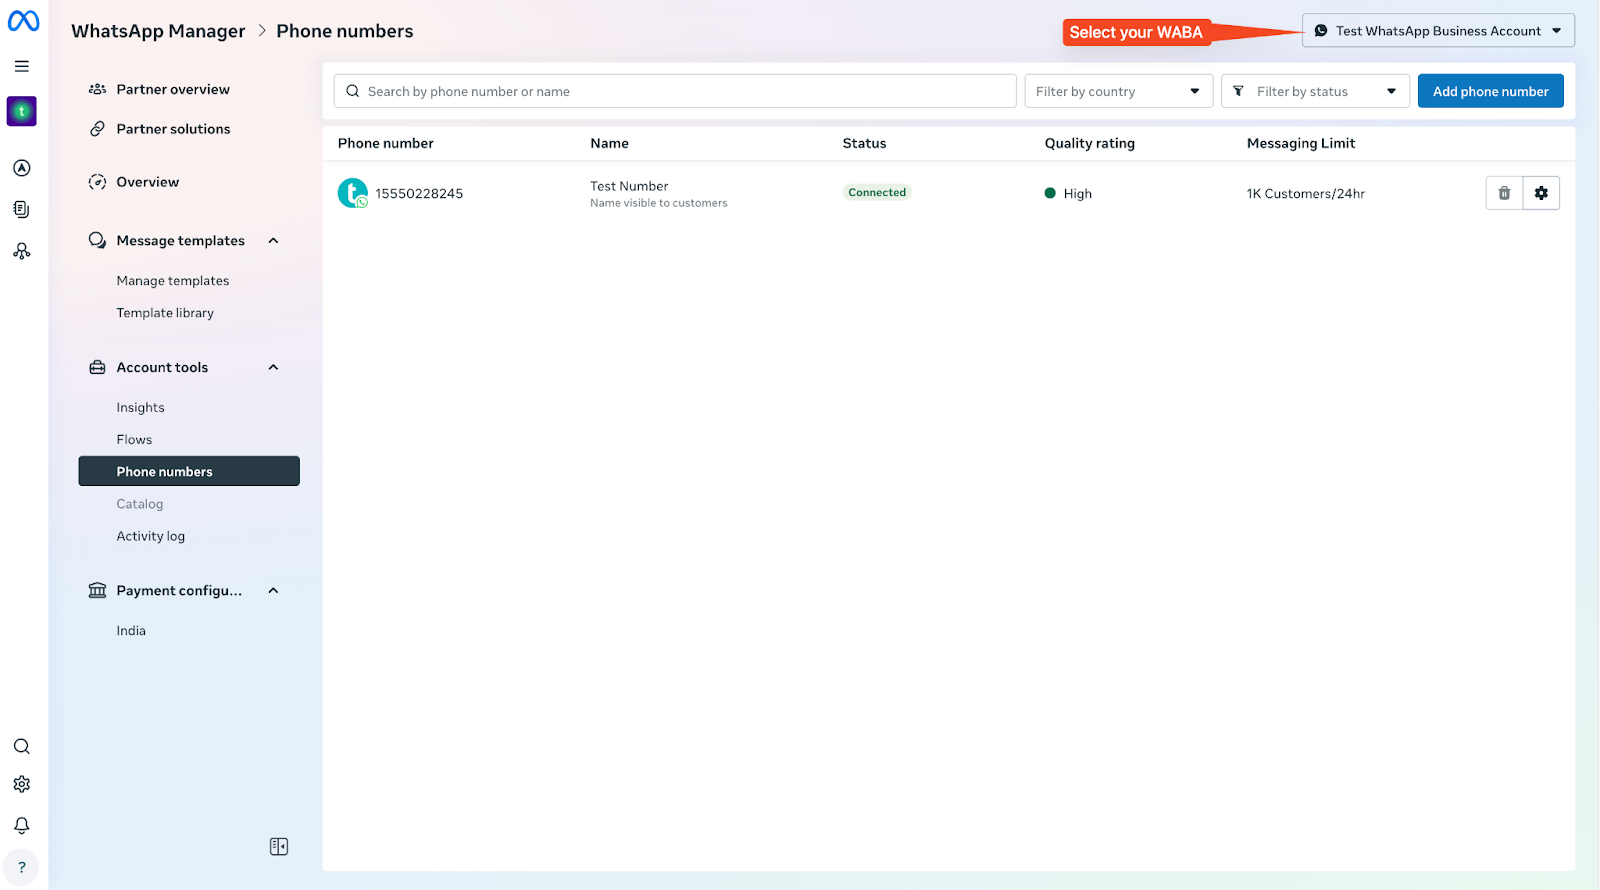Screen dimensions: 1600x890
Task: Click the High quality rating
Action: tap(1068, 194)
